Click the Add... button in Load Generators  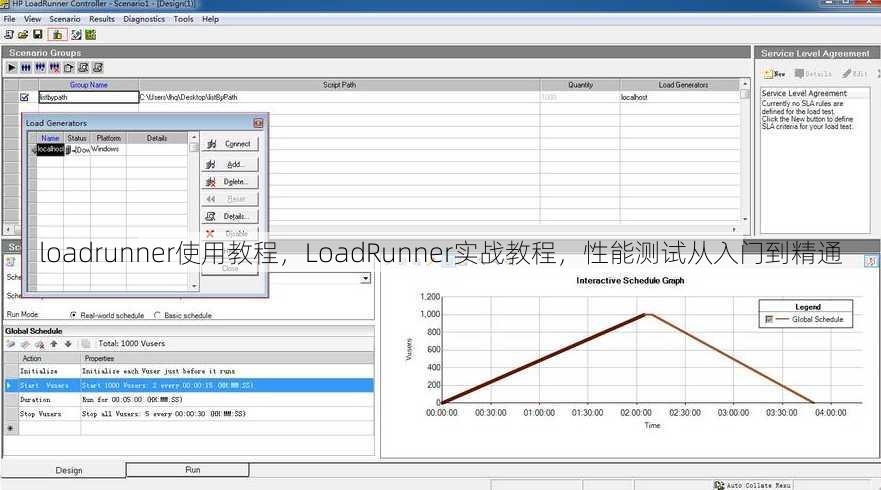coord(230,164)
